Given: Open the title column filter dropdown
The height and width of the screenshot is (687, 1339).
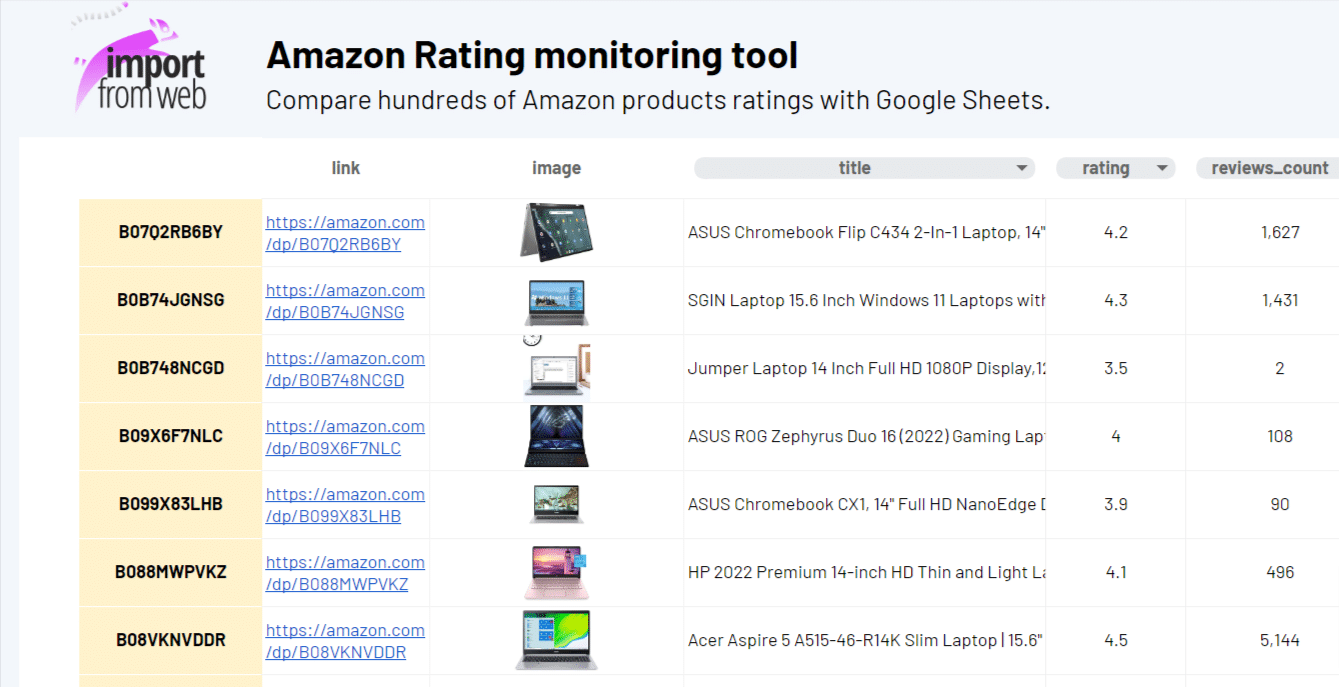Looking at the screenshot, I should 1021,168.
